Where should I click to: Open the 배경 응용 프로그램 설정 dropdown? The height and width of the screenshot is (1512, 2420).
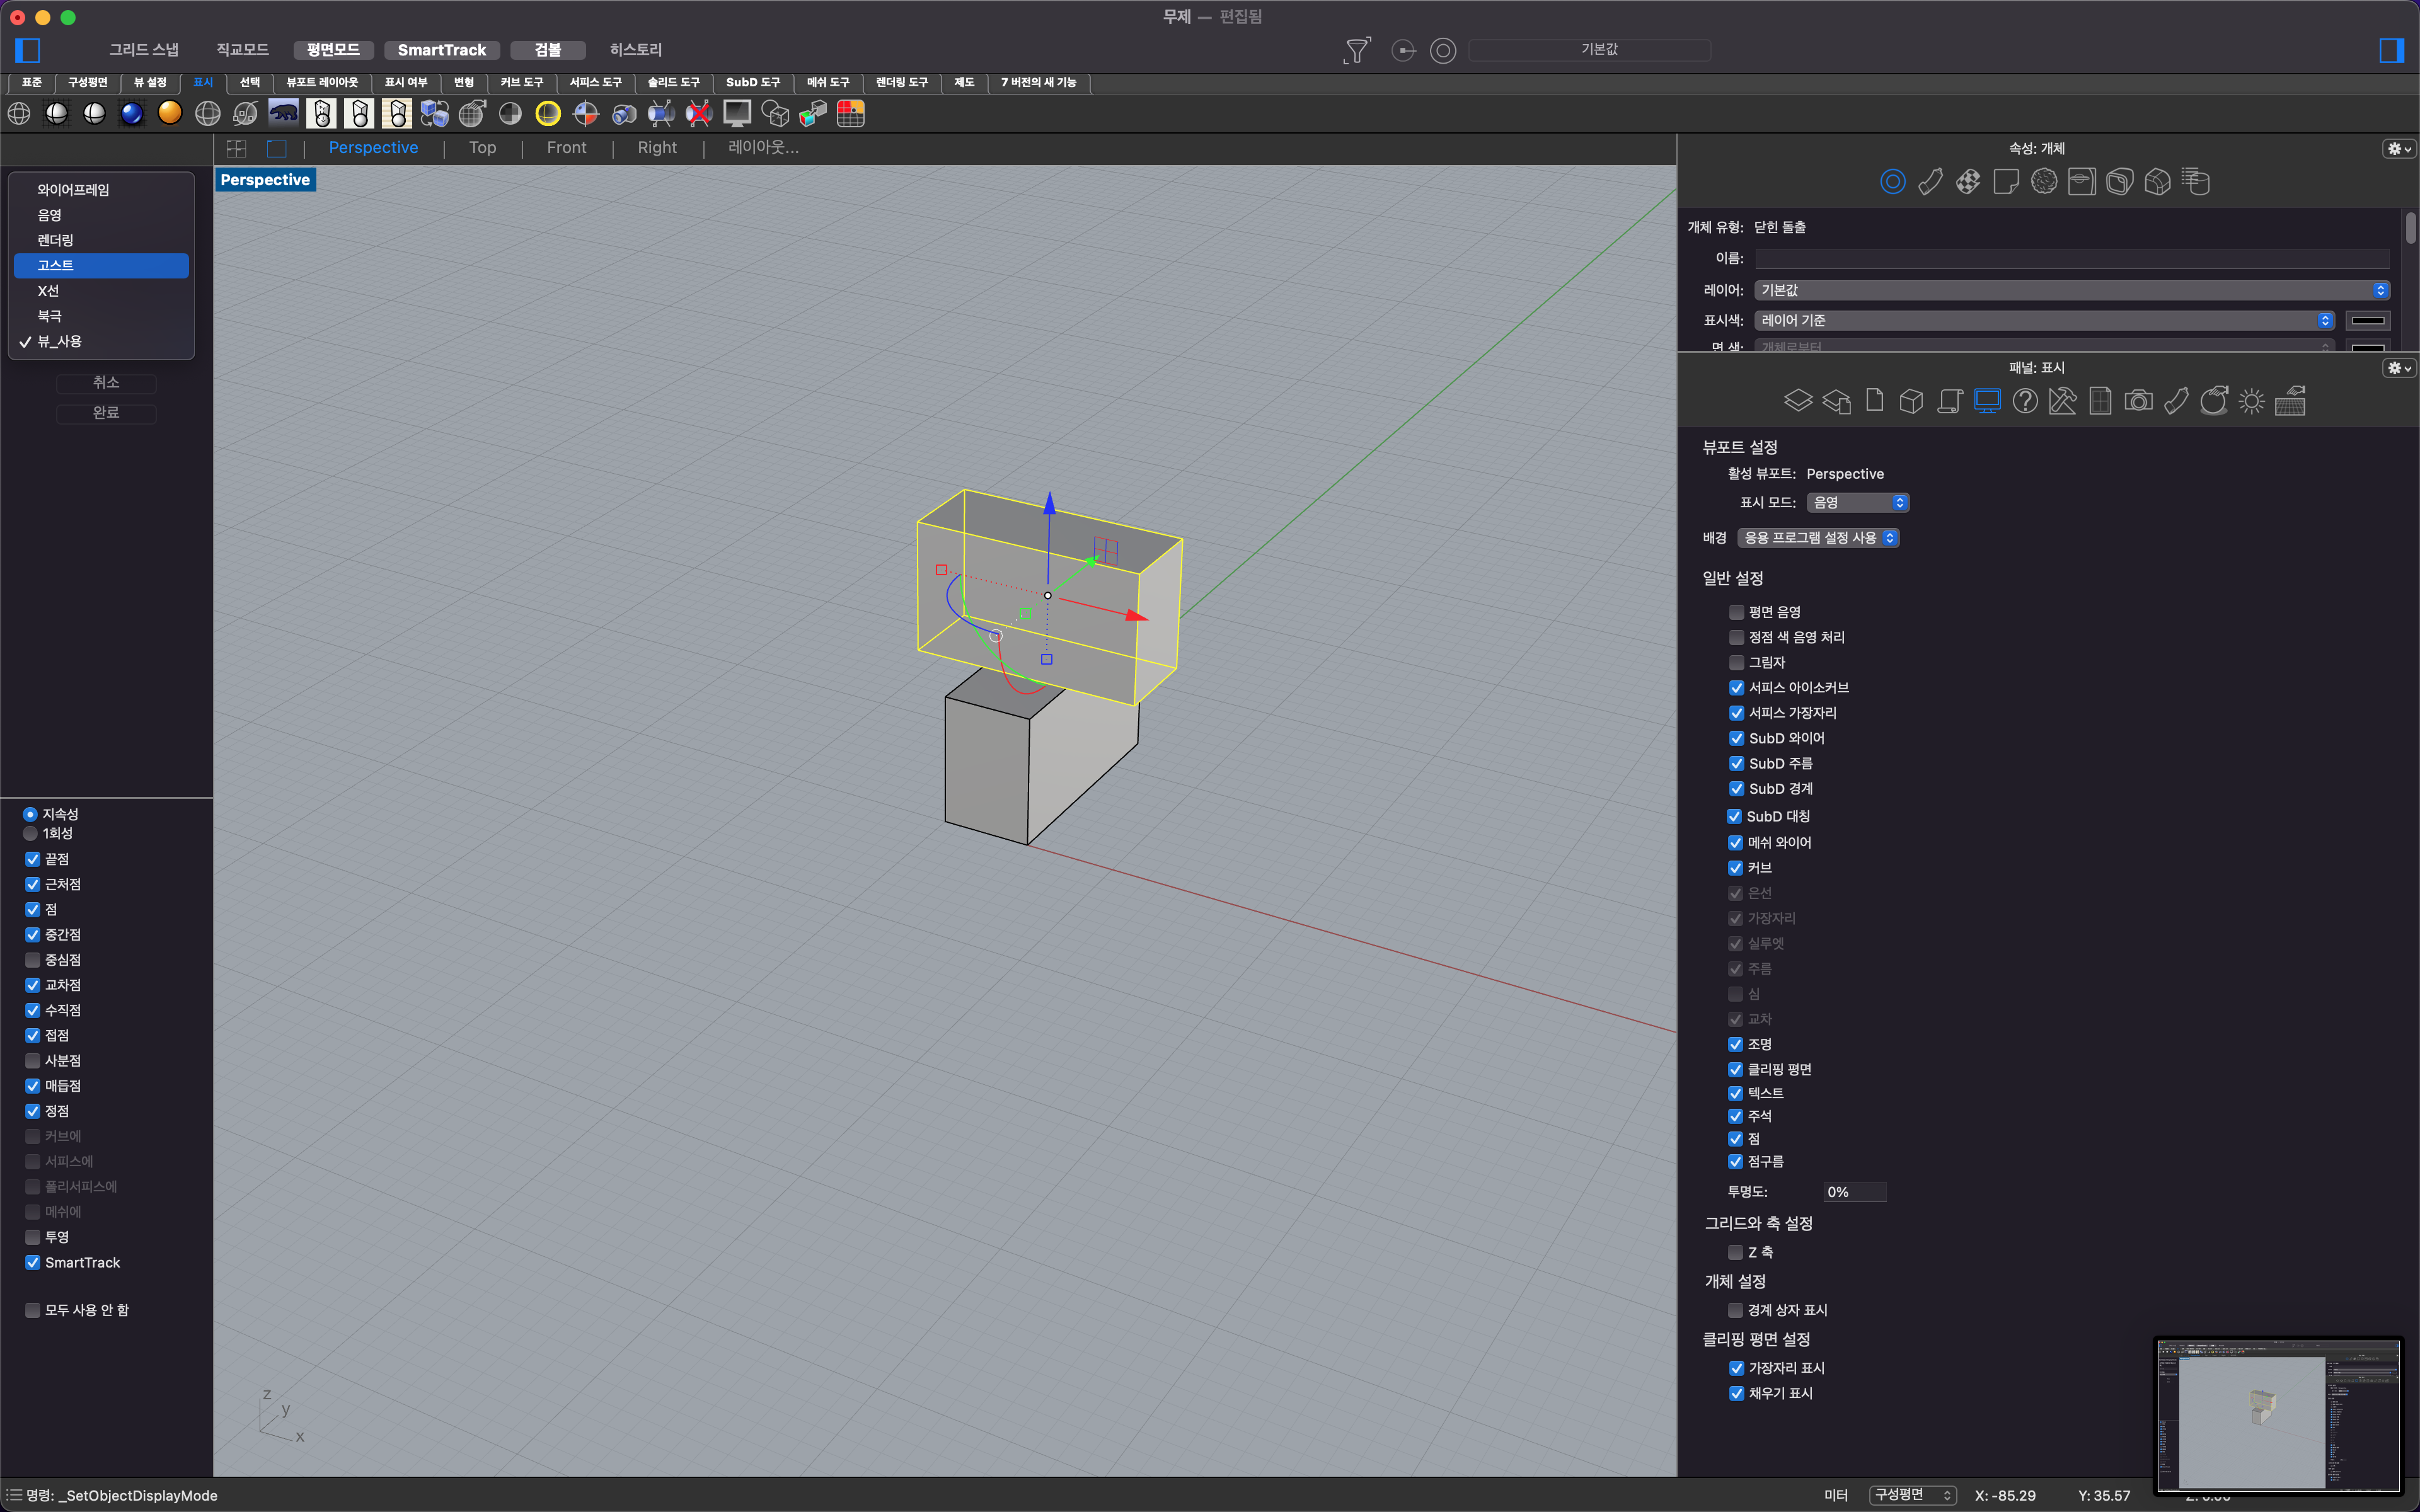coord(1818,538)
